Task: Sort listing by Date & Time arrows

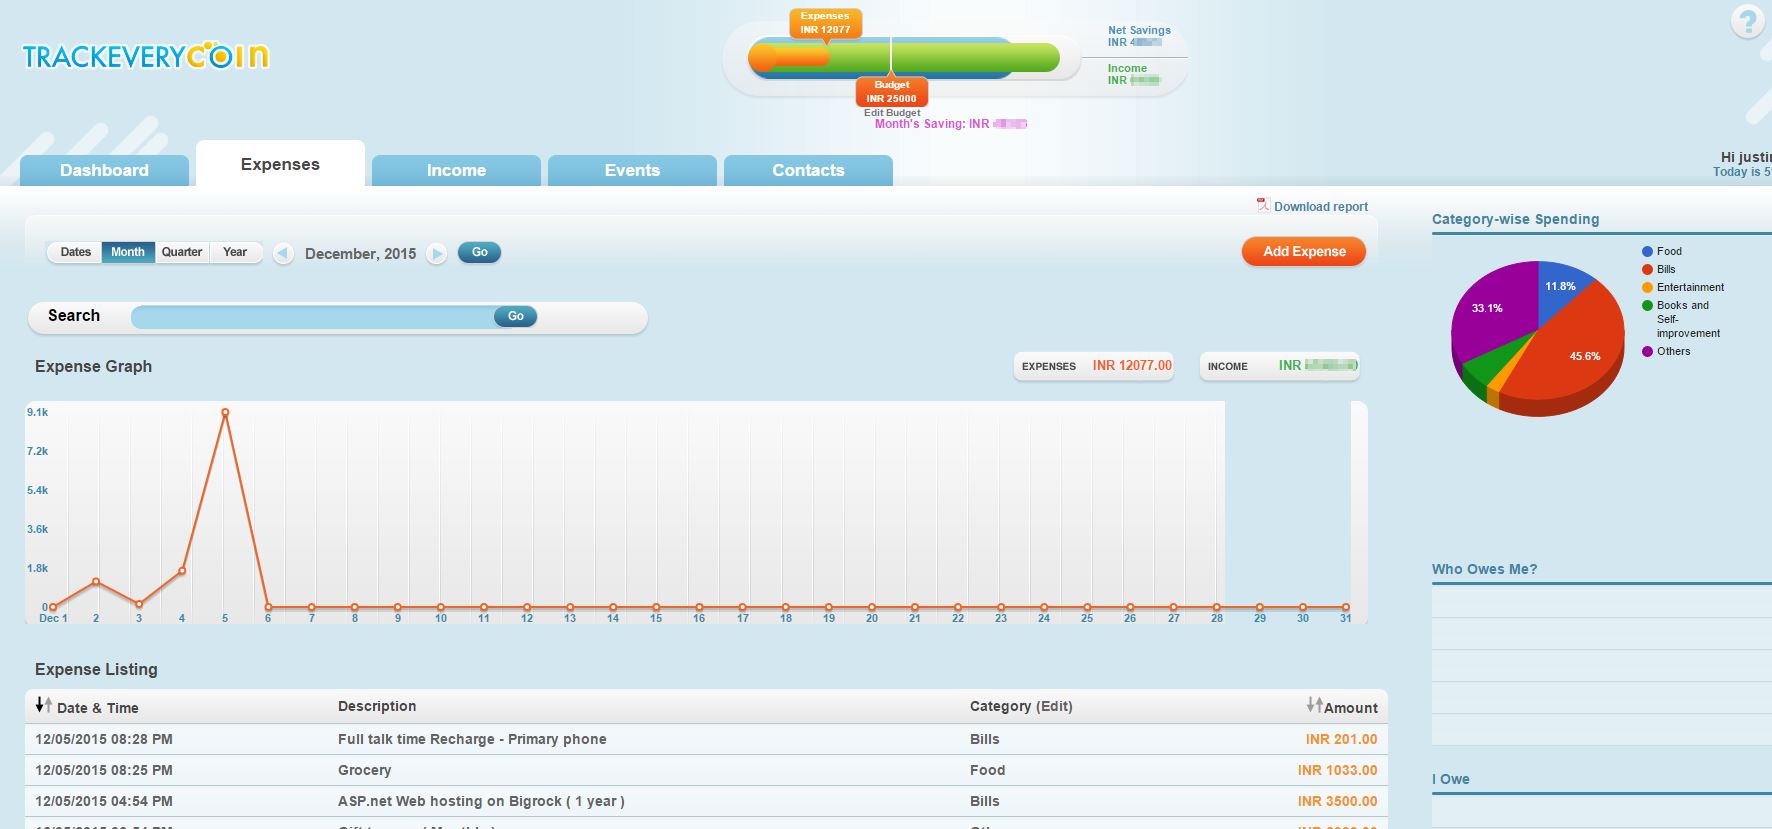Action: (x=43, y=705)
